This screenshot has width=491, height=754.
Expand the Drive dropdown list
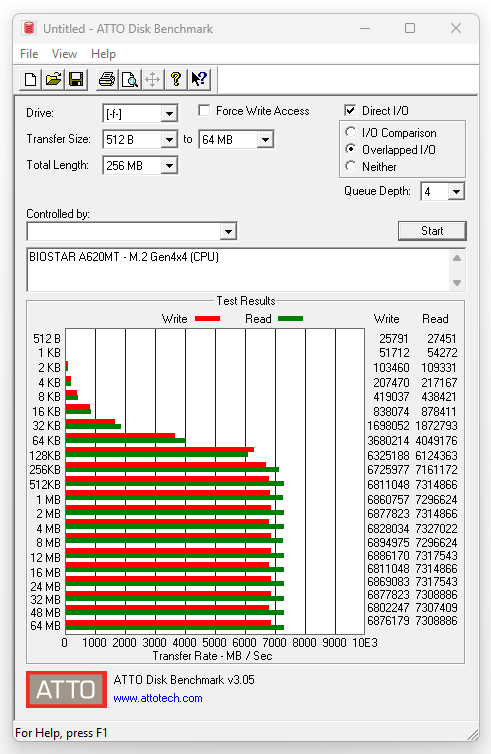(169, 114)
